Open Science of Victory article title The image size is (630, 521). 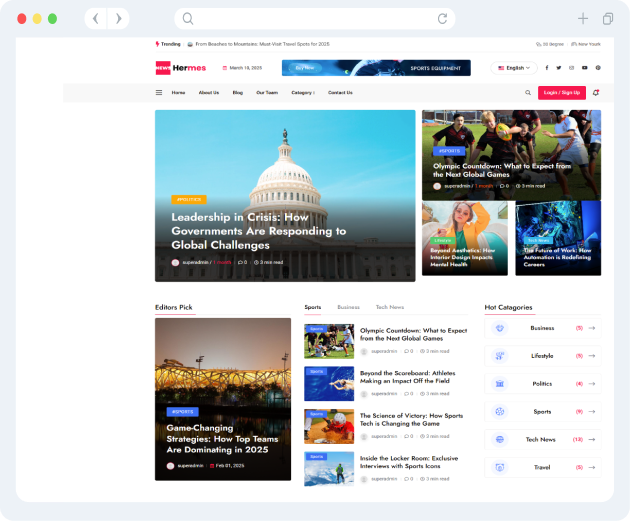click(x=411, y=419)
